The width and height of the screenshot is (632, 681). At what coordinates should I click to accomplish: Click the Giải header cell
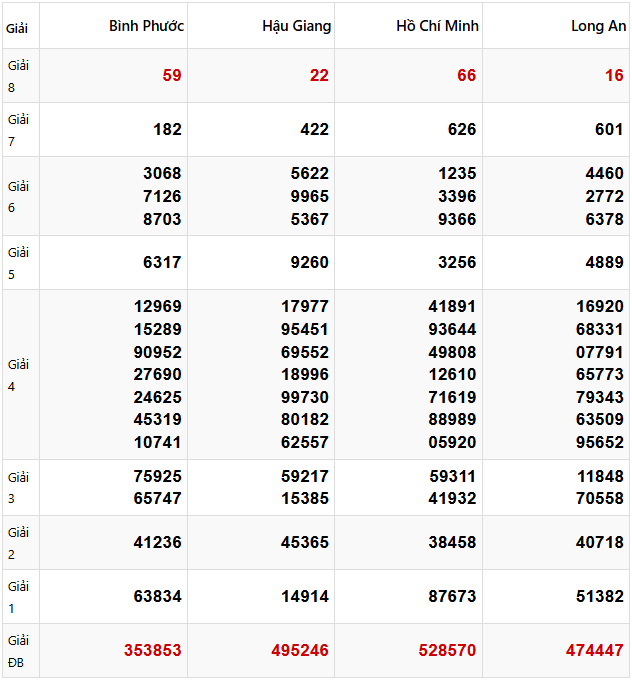pyautogui.click(x=17, y=28)
